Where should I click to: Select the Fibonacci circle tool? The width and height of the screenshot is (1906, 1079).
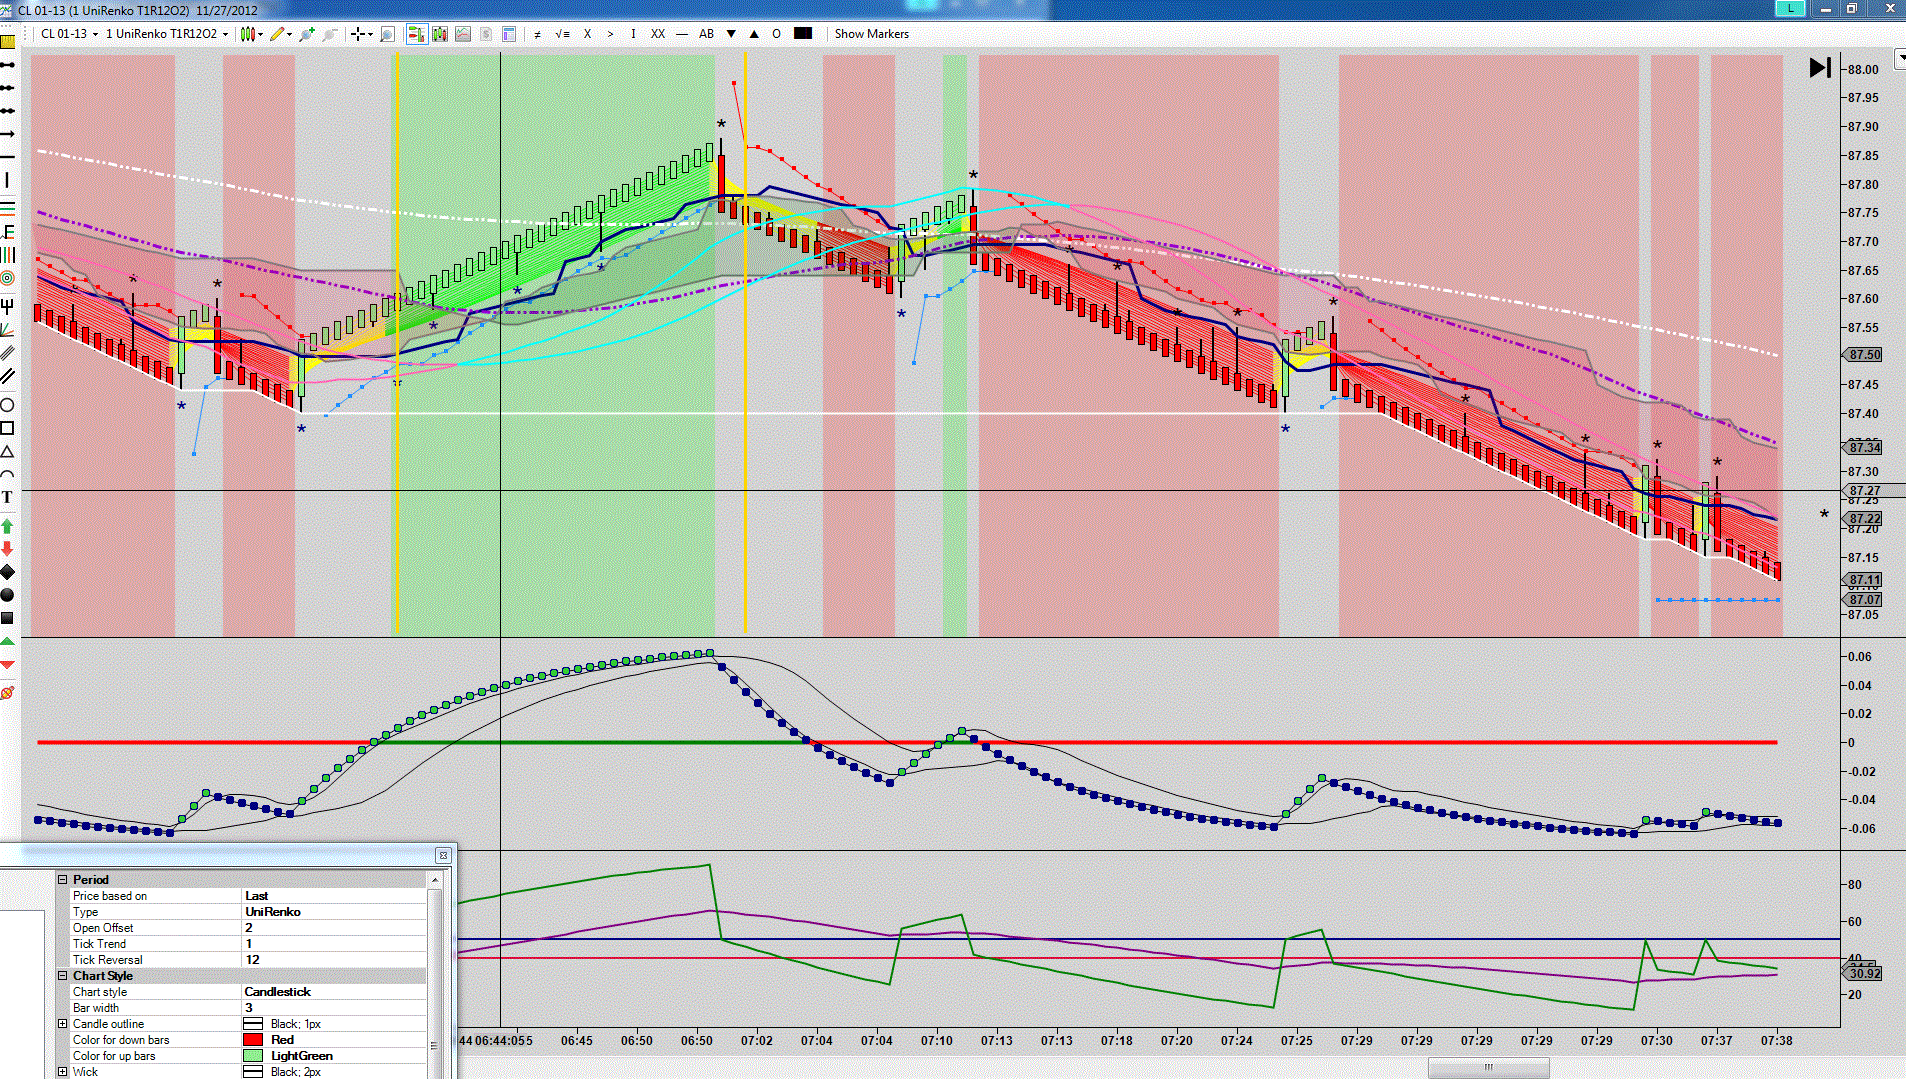8,278
